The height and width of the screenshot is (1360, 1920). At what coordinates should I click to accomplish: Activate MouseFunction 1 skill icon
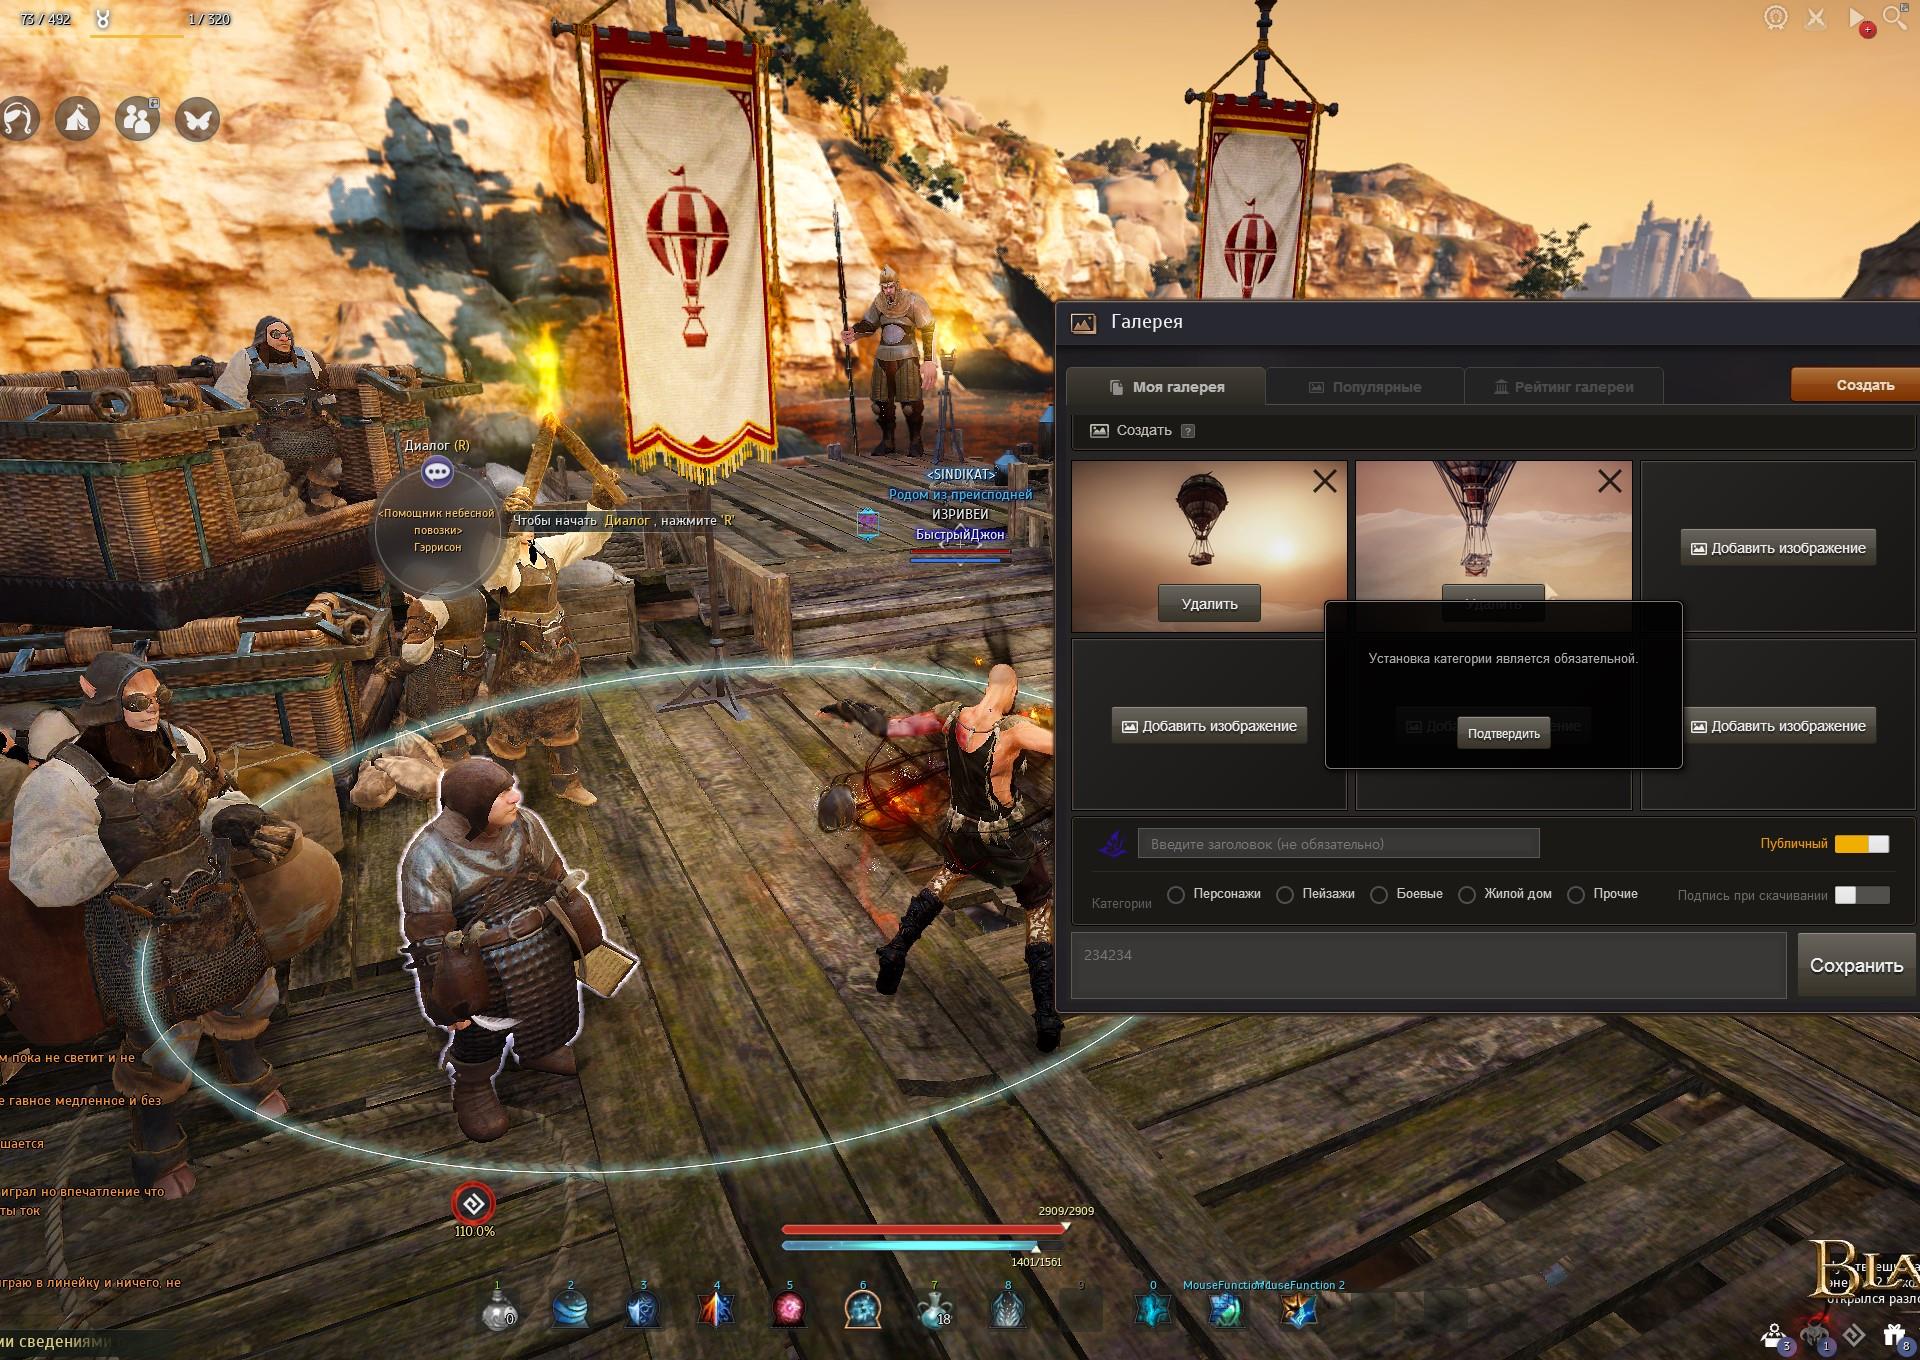(x=1226, y=1309)
